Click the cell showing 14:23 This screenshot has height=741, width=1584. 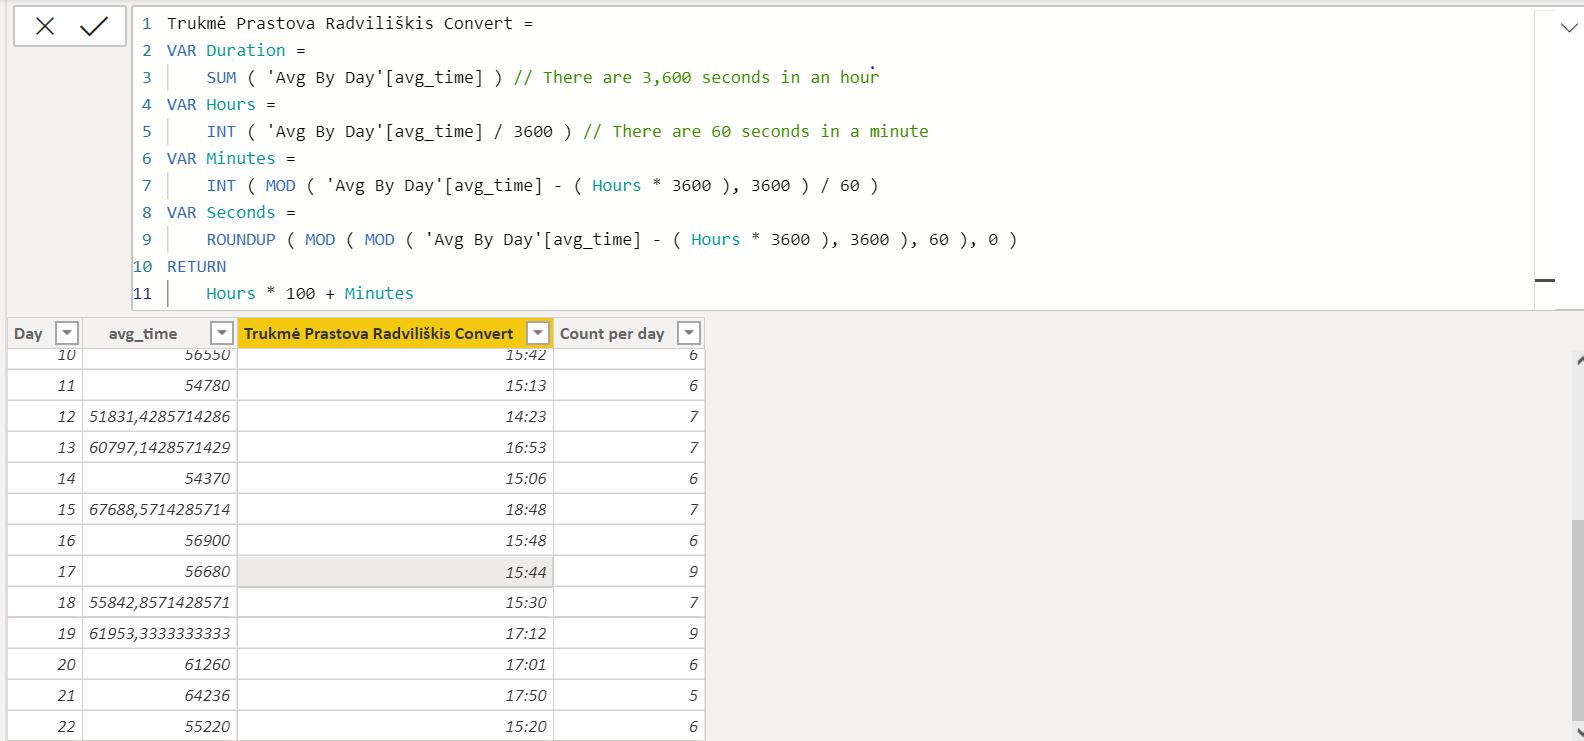coord(395,416)
